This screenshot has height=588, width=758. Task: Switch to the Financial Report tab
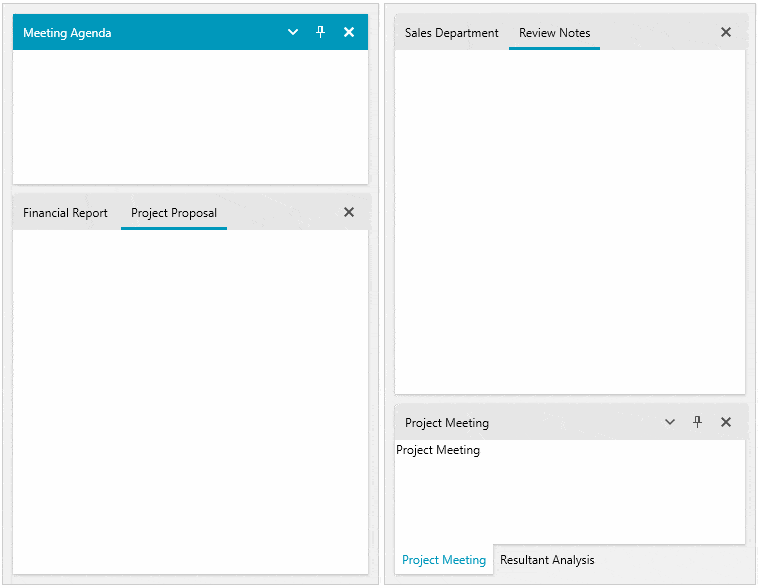click(65, 213)
